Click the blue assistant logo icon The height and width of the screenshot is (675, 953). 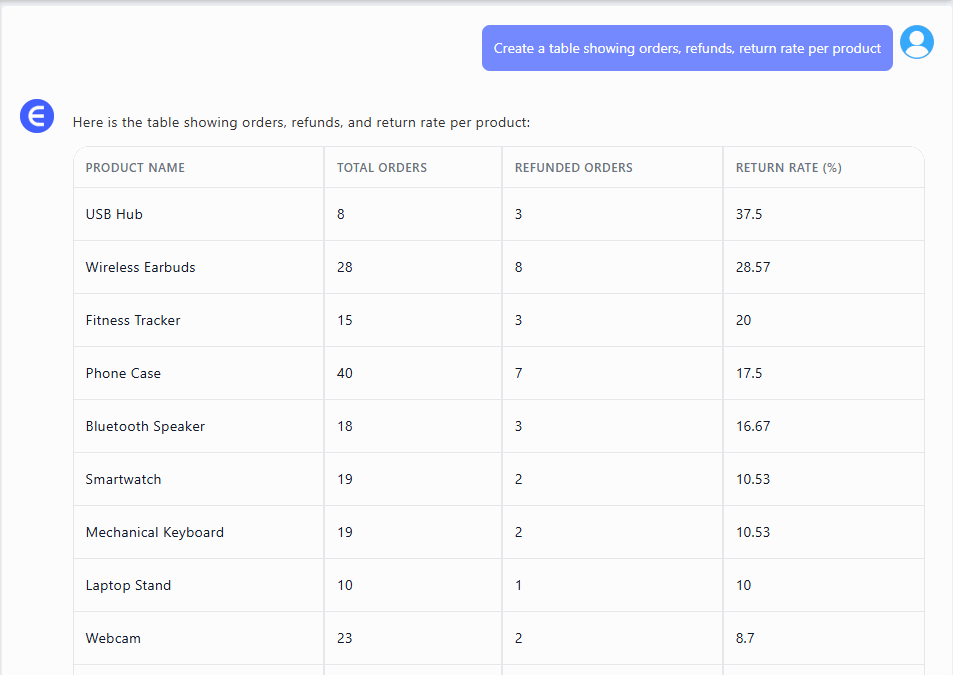(x=37, y=116)
